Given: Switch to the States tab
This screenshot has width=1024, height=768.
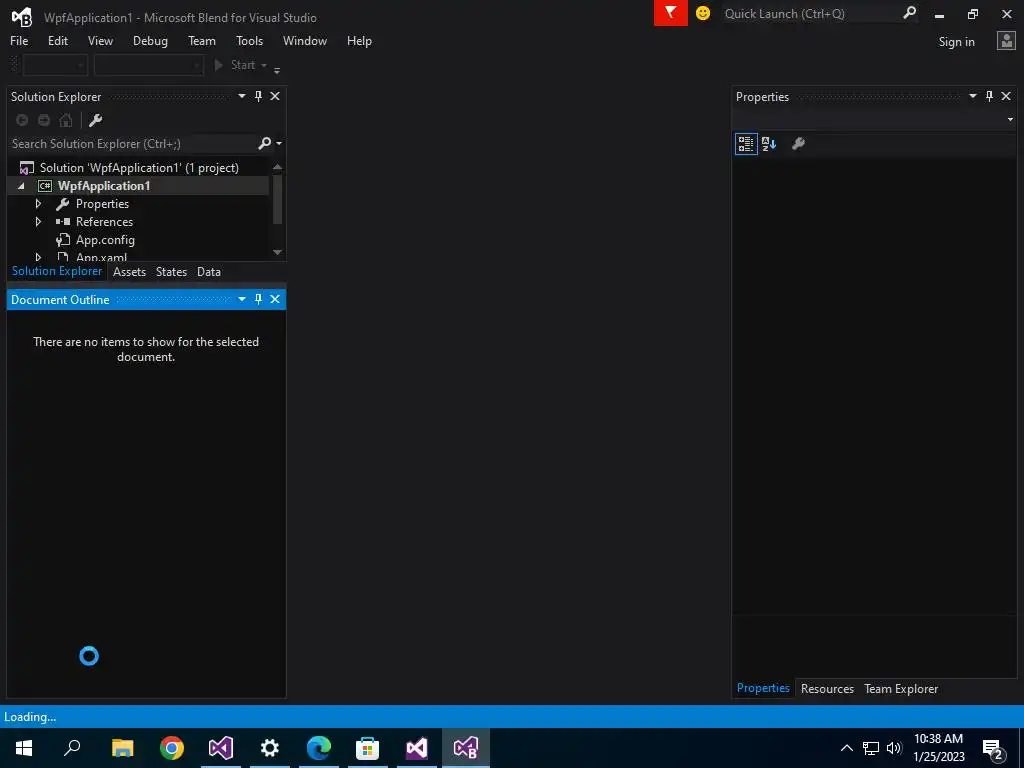Looking at the screenshot, I should (171, 272).
